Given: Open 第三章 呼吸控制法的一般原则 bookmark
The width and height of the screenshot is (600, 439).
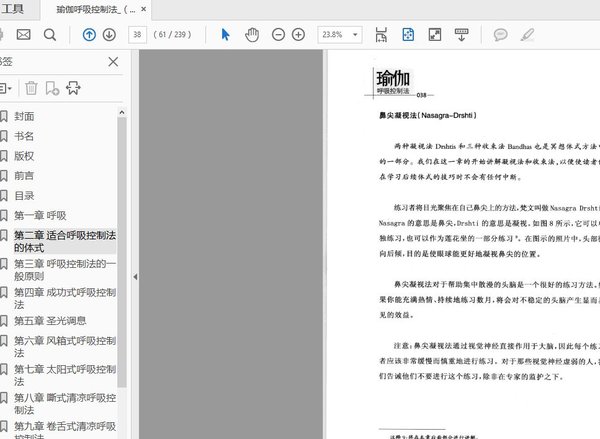Looking at the screenshot, I should [x=65, y=270].
